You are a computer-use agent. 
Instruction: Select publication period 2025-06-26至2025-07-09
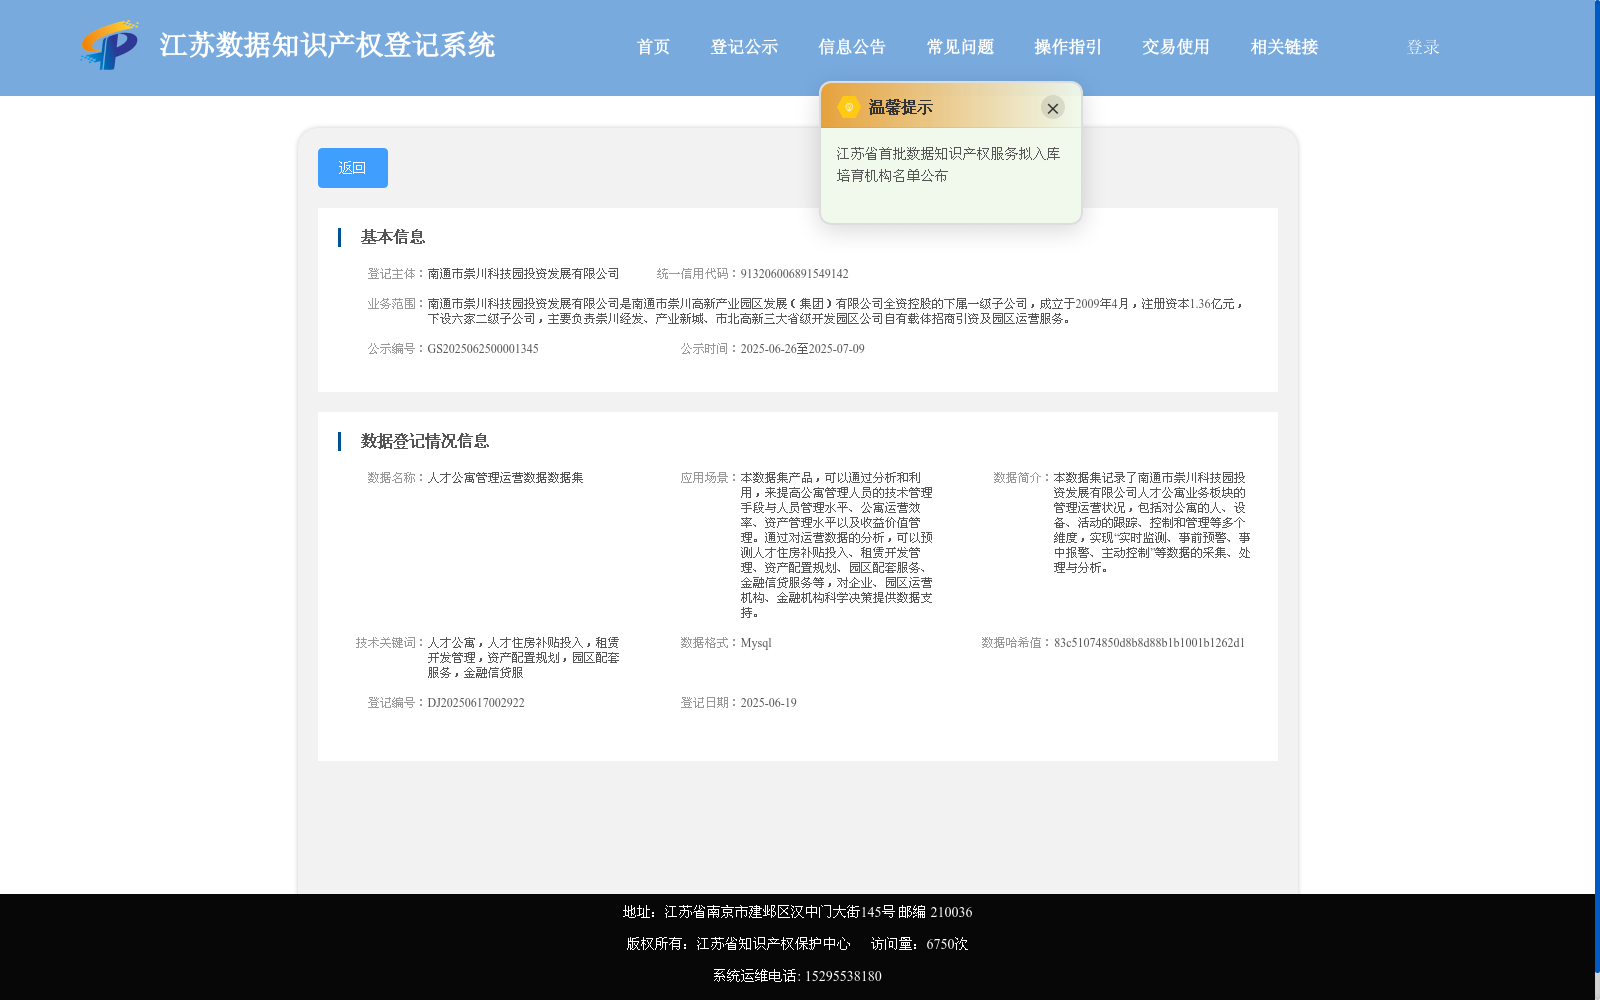pyautogui.click(x=802, y=349)
